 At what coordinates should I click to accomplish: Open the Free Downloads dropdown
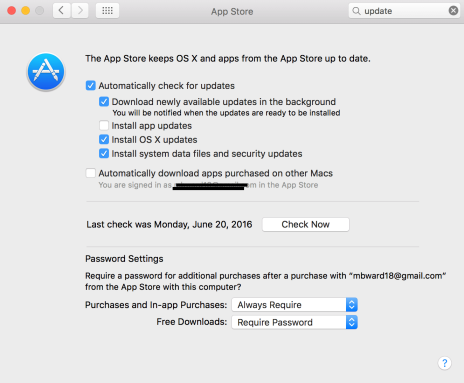pos(295,322)
